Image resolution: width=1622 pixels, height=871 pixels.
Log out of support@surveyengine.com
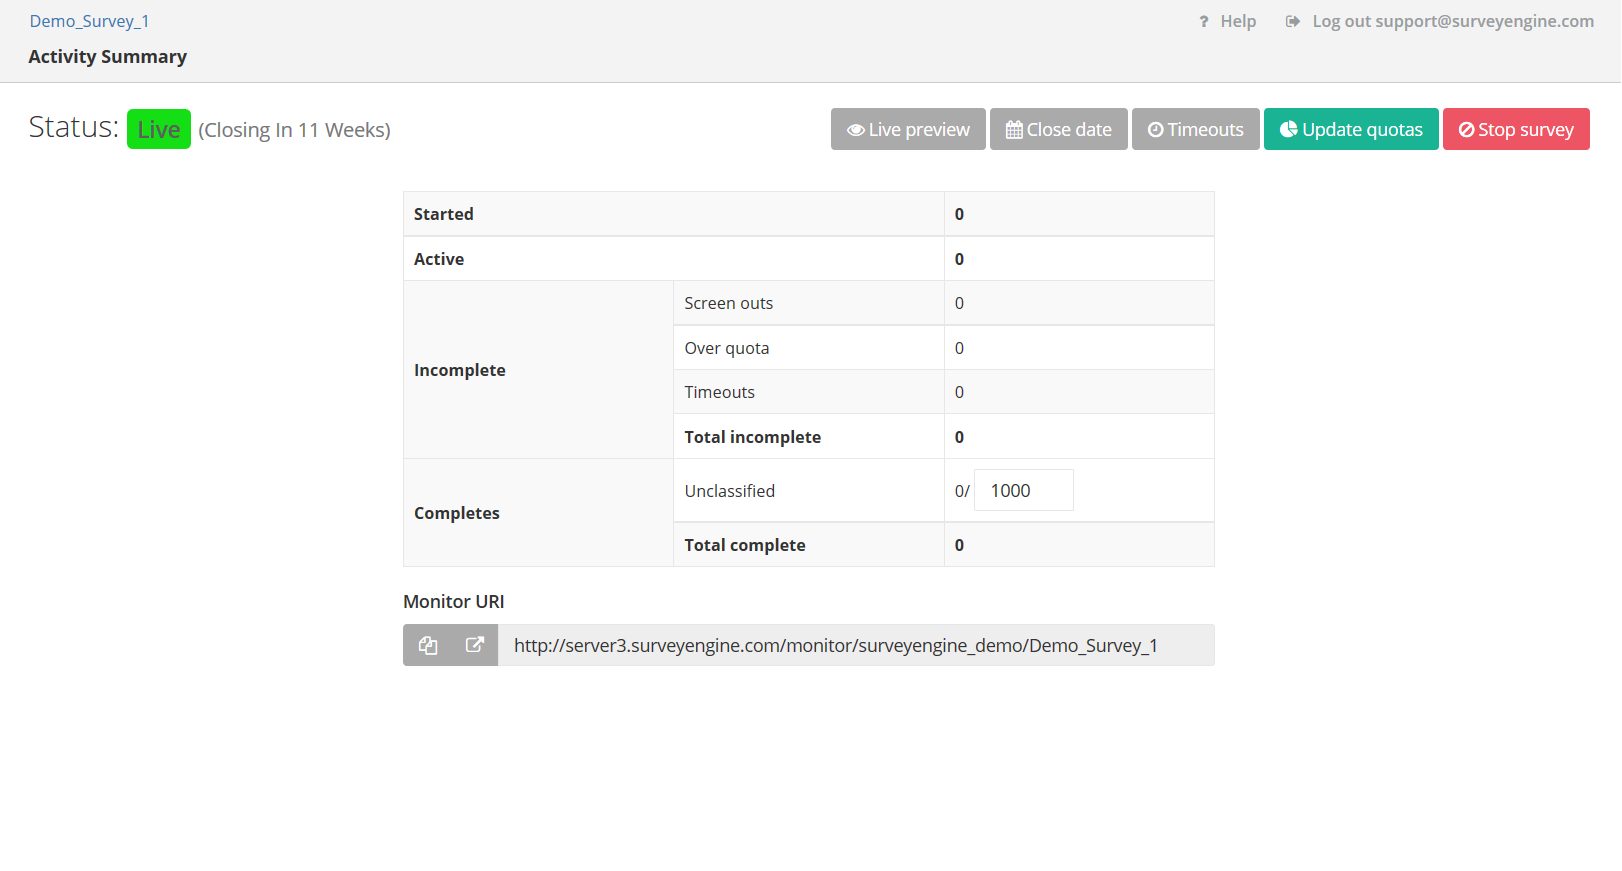pos(1452,21)
